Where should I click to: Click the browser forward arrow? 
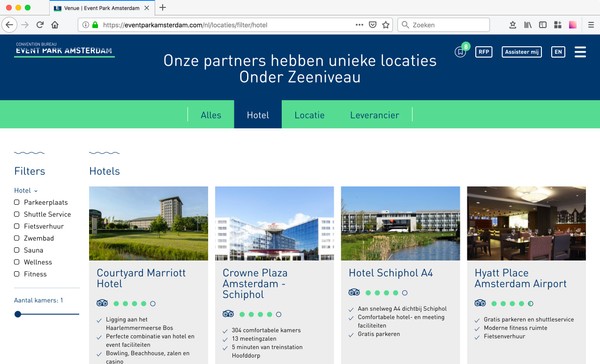25,25
